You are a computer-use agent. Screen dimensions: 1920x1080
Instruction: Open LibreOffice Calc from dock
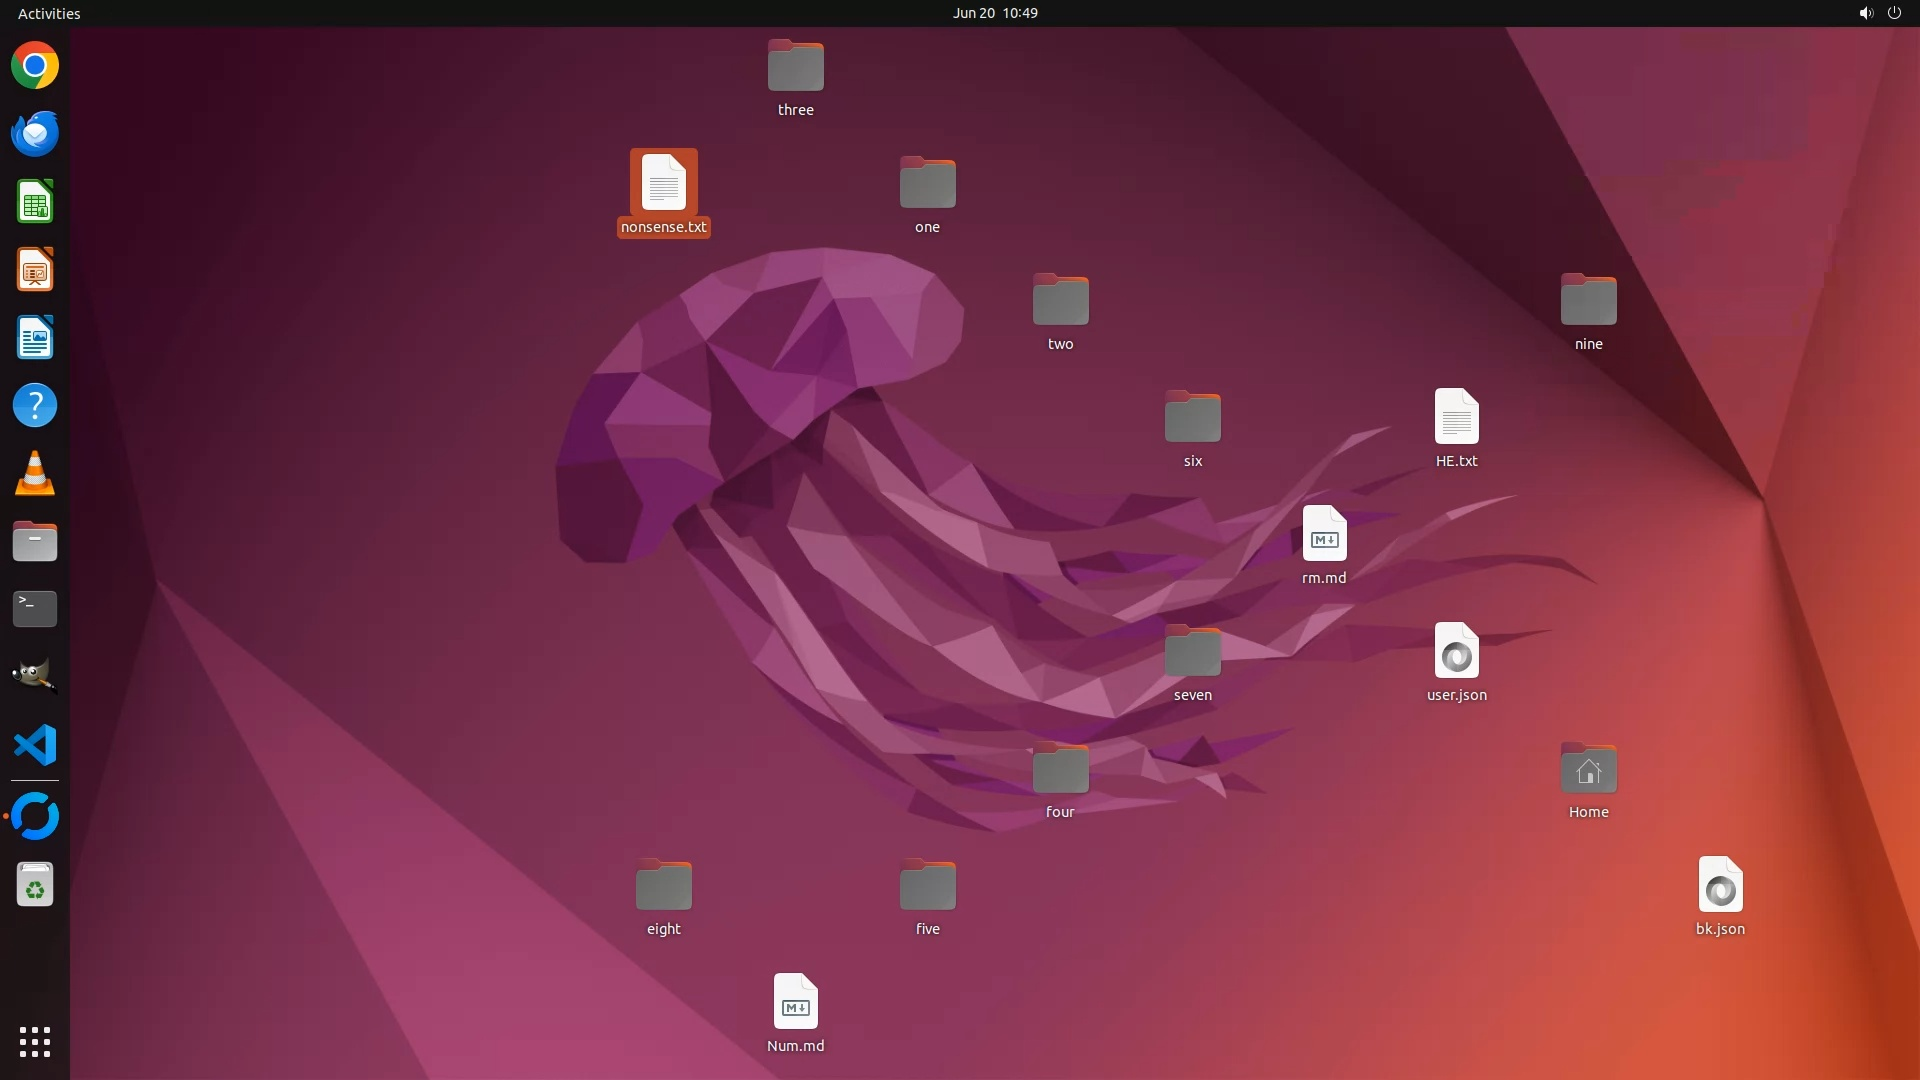(x=35, y=202)
